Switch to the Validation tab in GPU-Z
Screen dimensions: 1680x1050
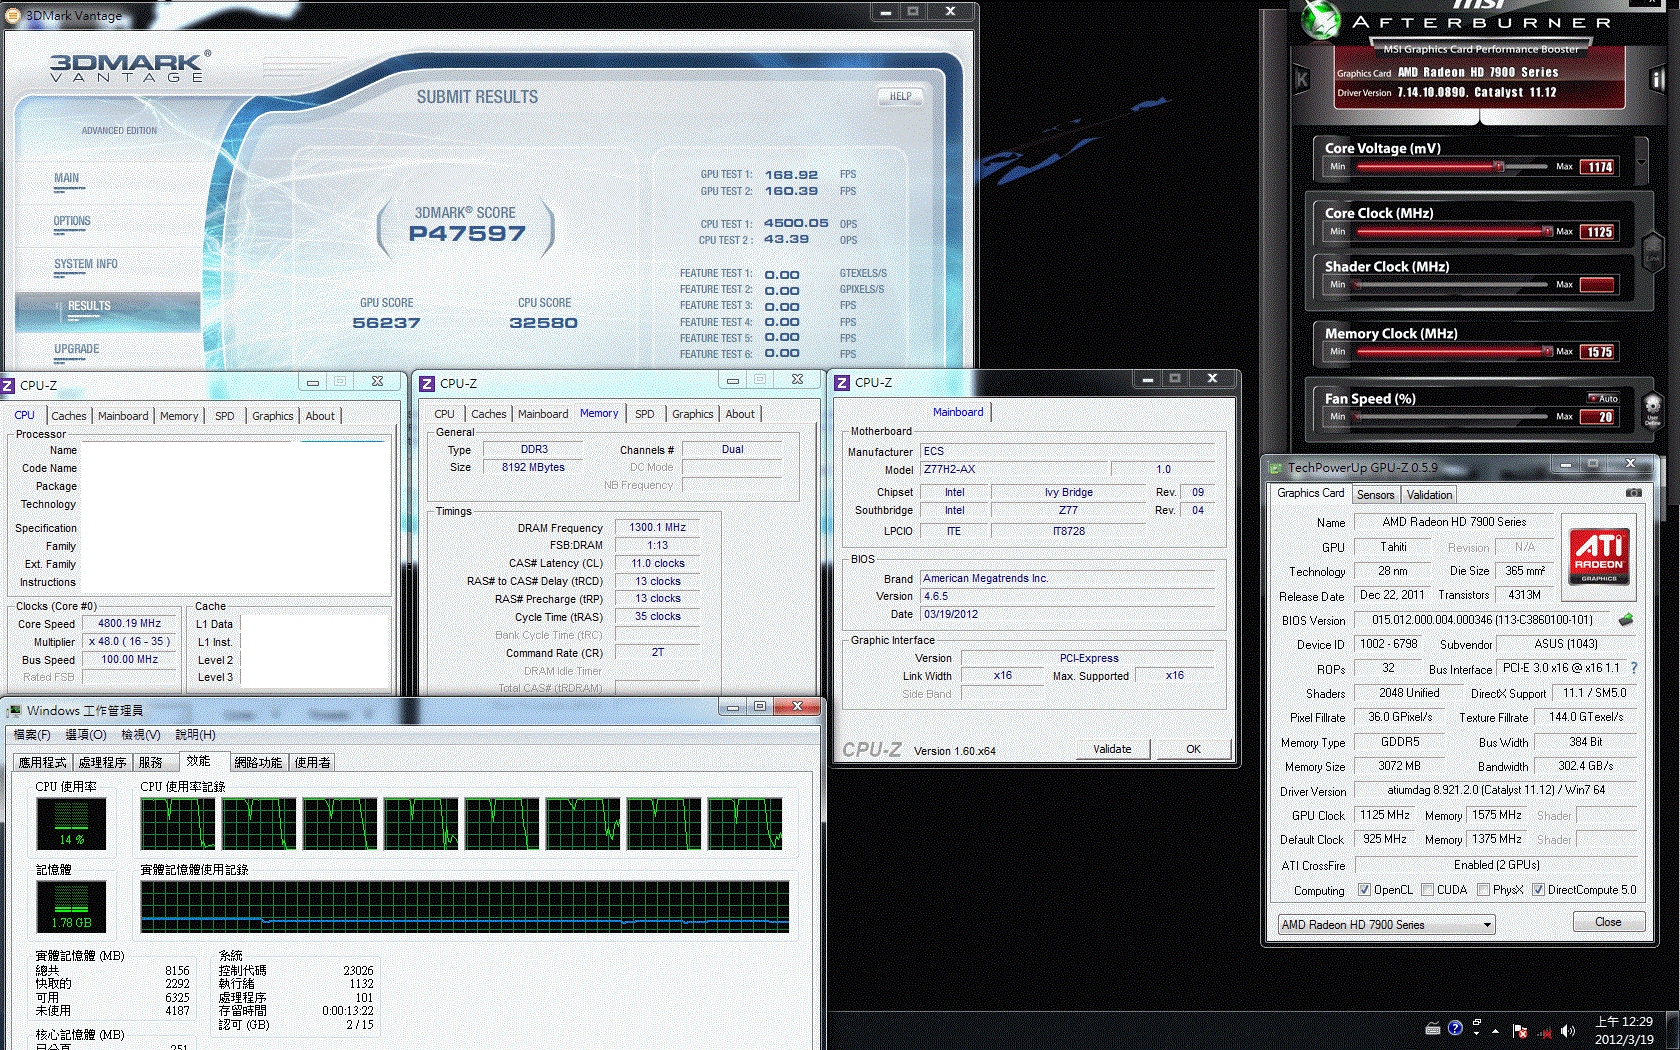click(1429, 495)
